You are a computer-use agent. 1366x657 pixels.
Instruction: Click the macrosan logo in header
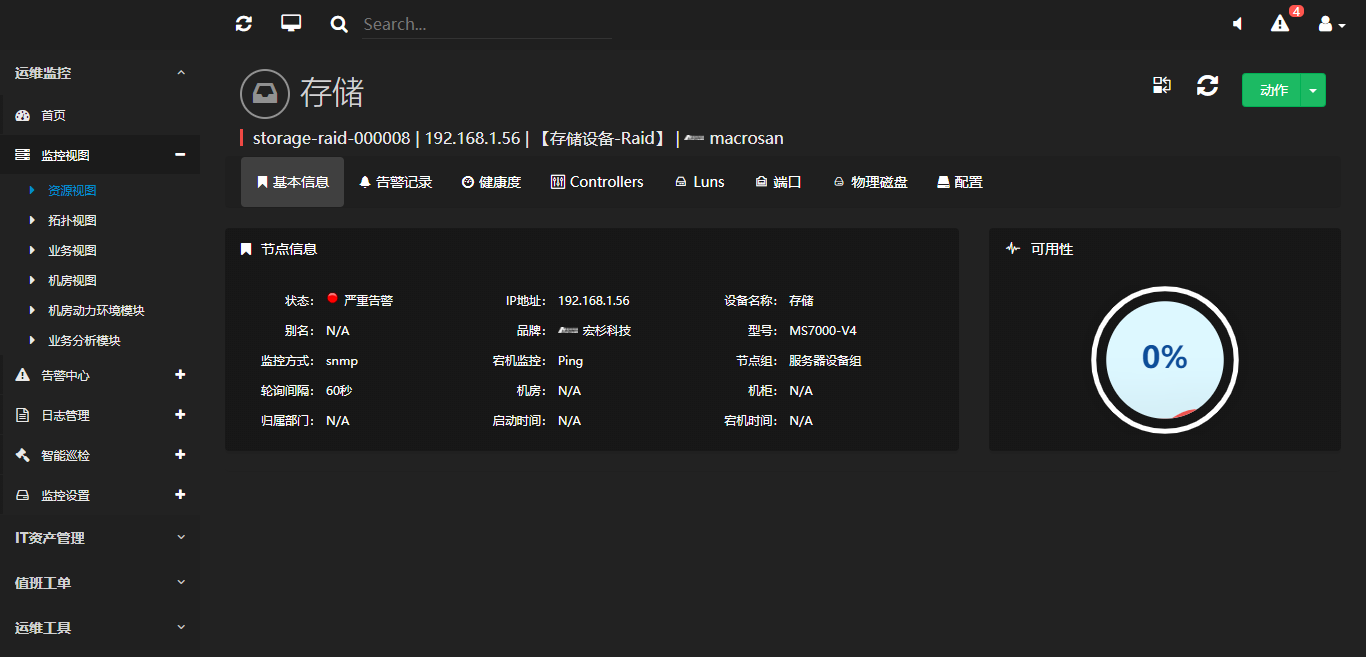pos(694,138)
